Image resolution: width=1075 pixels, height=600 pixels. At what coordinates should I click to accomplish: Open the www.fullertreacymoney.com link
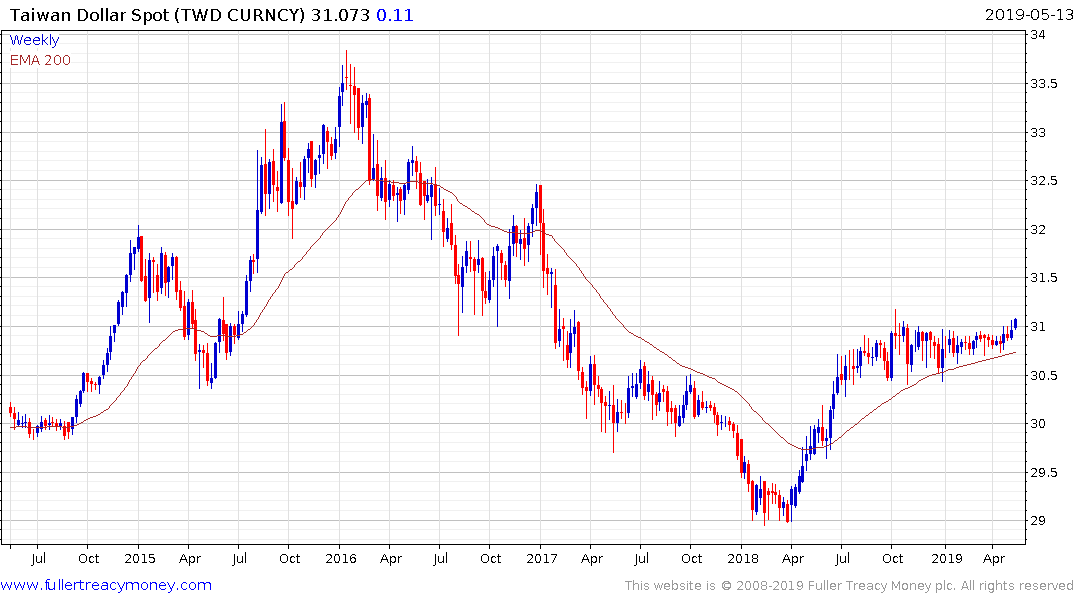point(106,585)
